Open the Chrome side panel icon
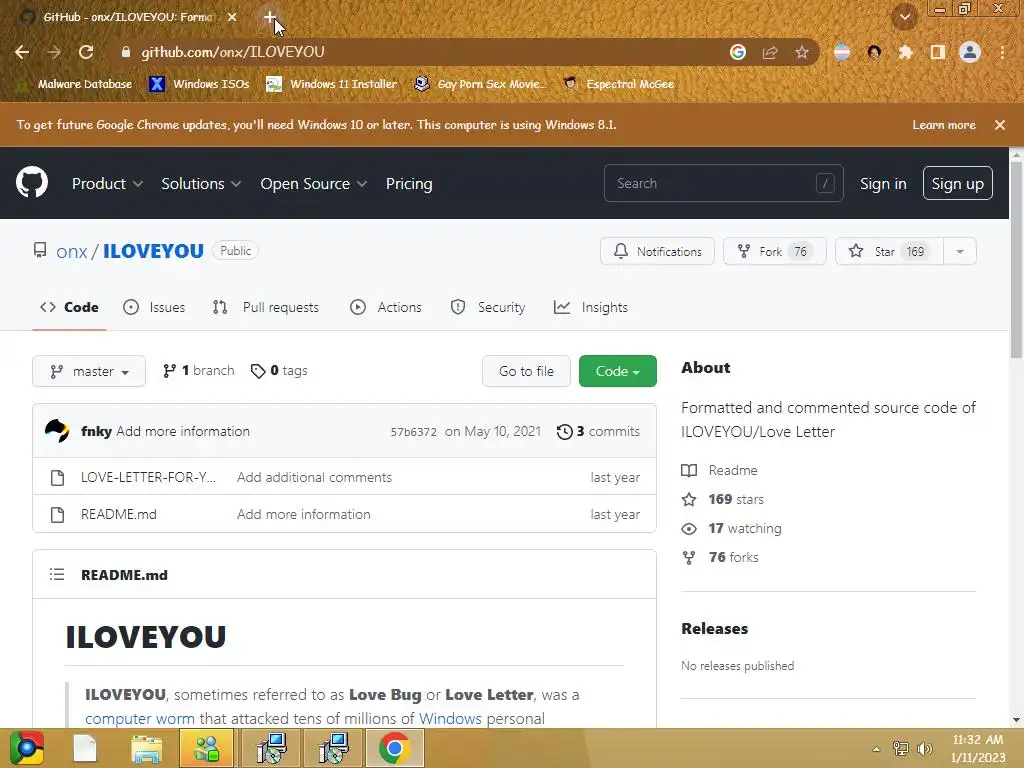 [938, 52]
